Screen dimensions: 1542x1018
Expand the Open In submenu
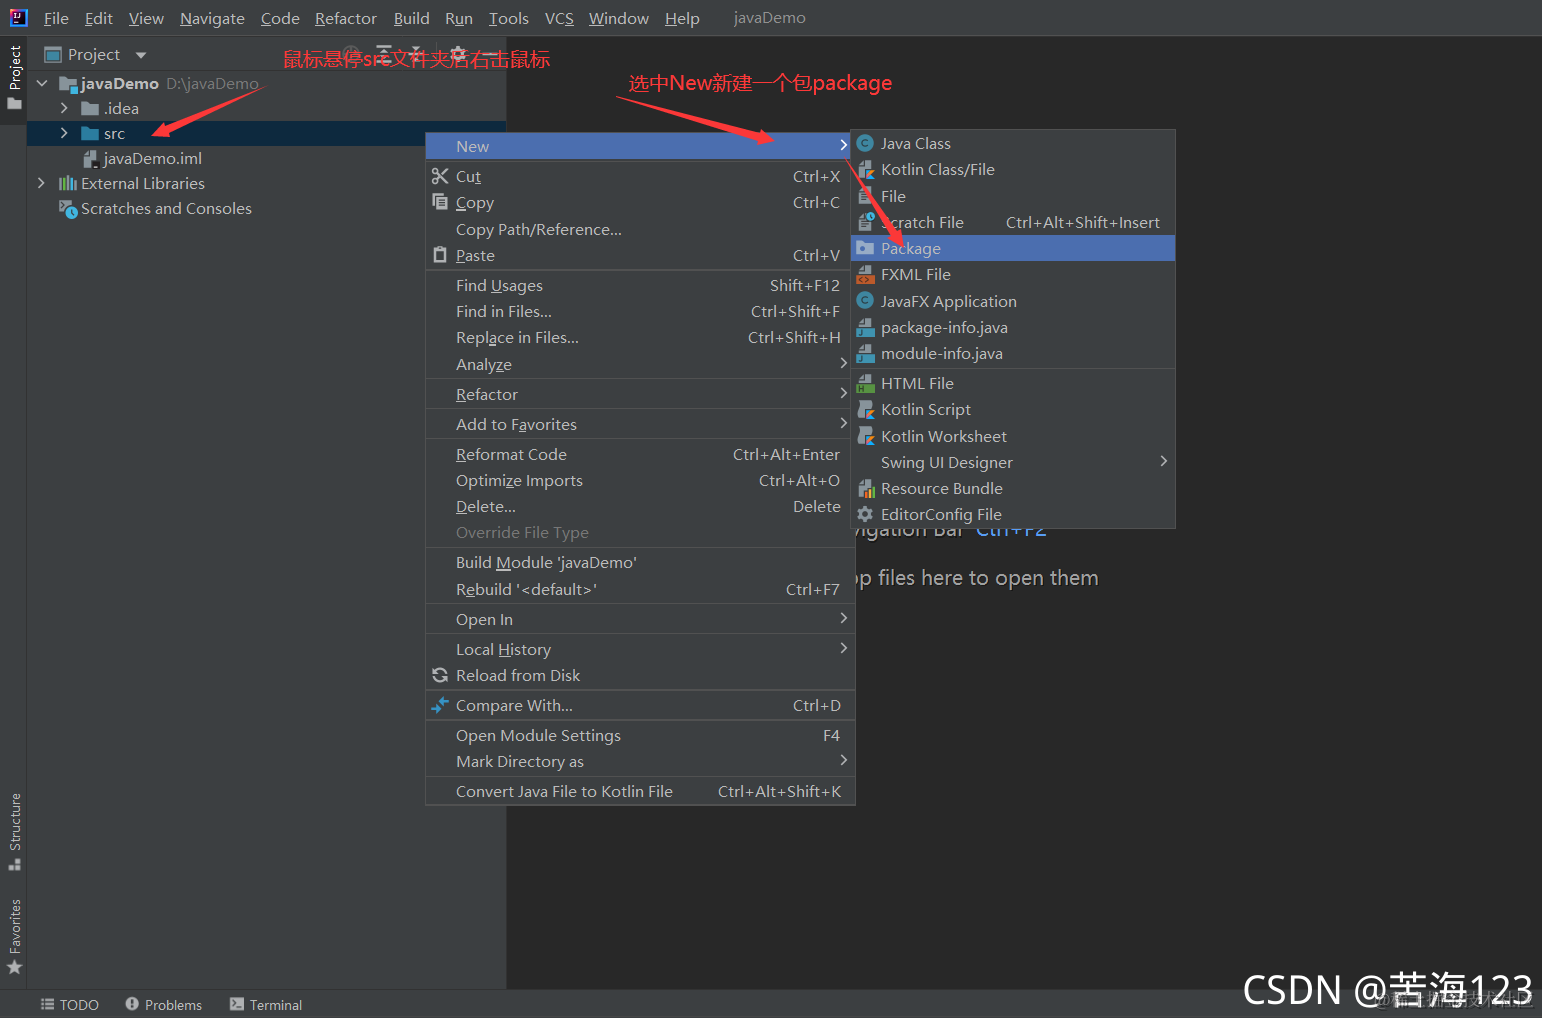[x=640, y=619]
